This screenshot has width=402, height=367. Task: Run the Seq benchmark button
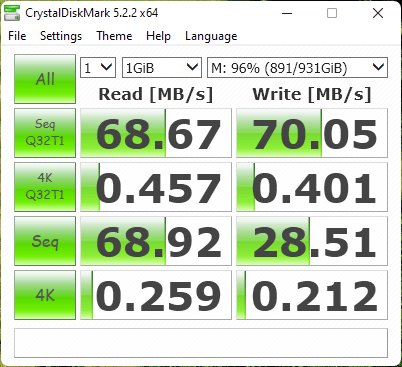pyautogui.click(x=45, y=241)
